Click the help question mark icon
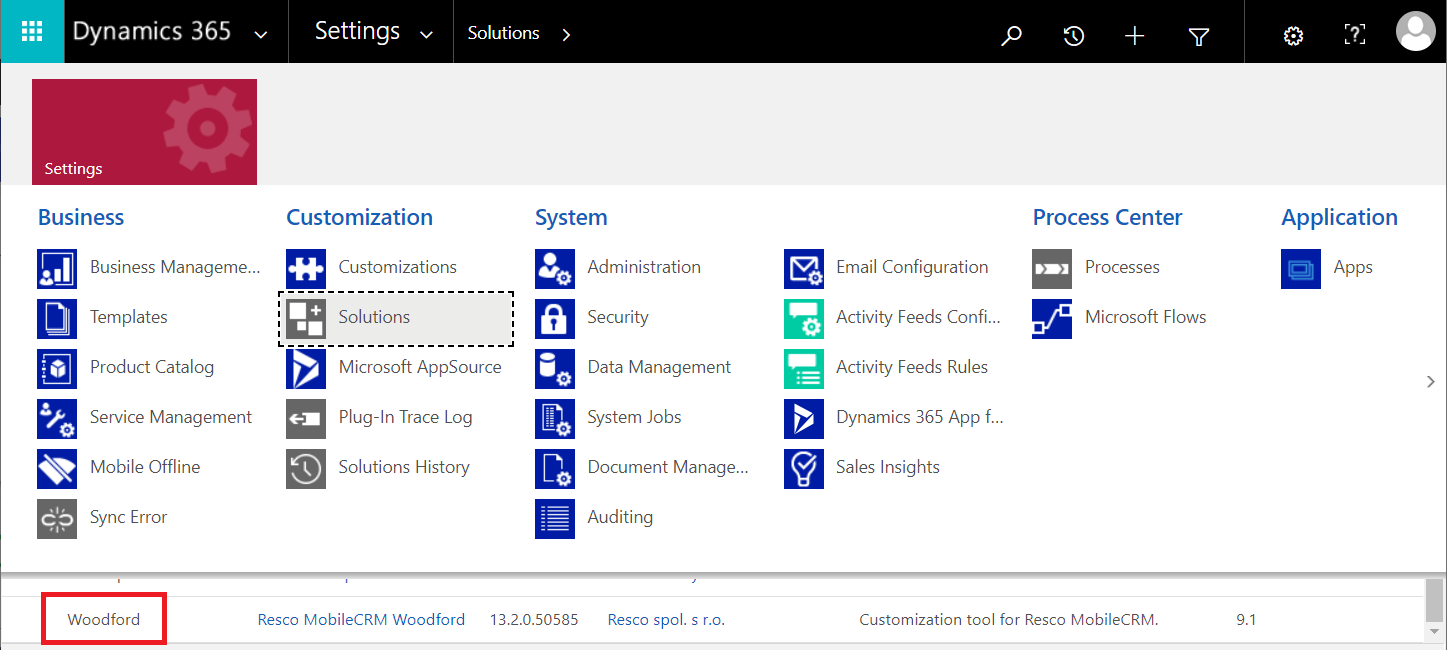This screenshot has height=650, width=1447. pyautogui.click(x=1354, y=36)
